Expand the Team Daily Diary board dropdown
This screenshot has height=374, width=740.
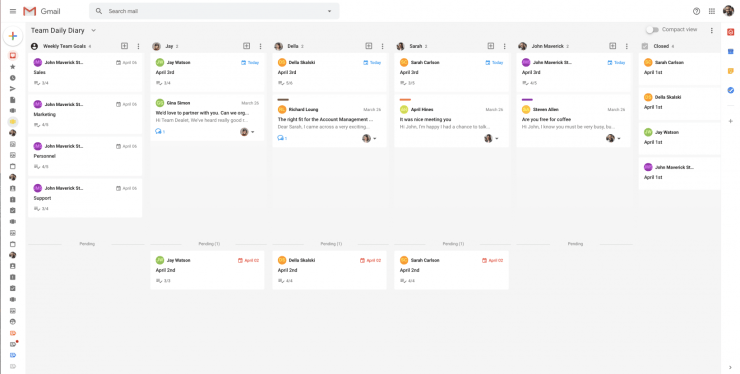pos(93,30)
